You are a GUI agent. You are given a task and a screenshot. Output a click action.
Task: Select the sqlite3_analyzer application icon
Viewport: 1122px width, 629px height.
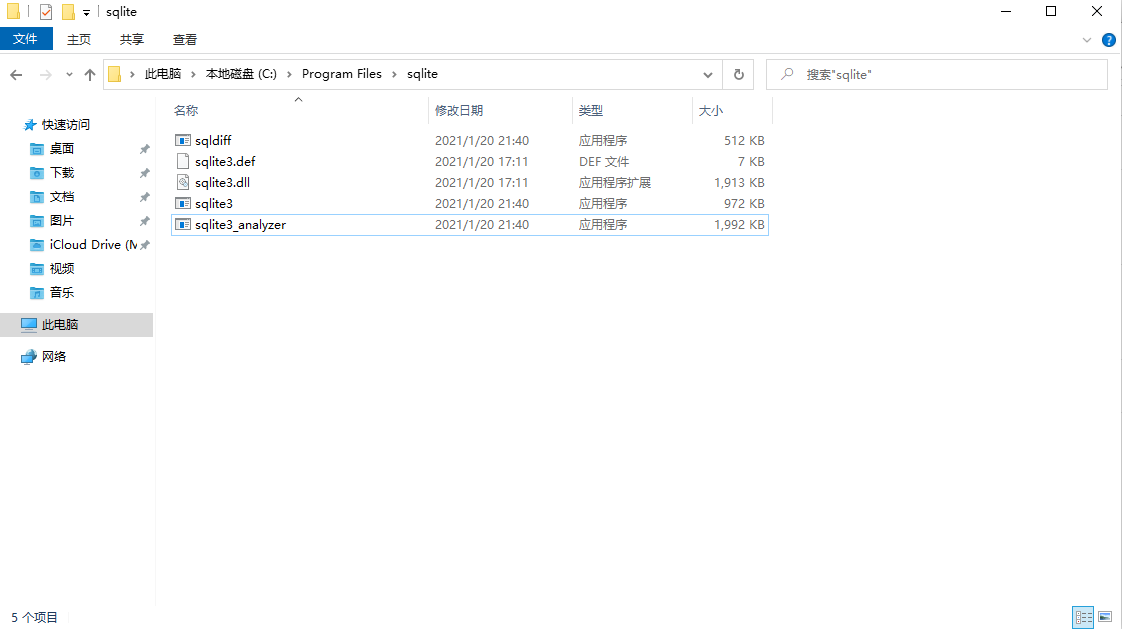pyautogui.click(x=183, y=225)
